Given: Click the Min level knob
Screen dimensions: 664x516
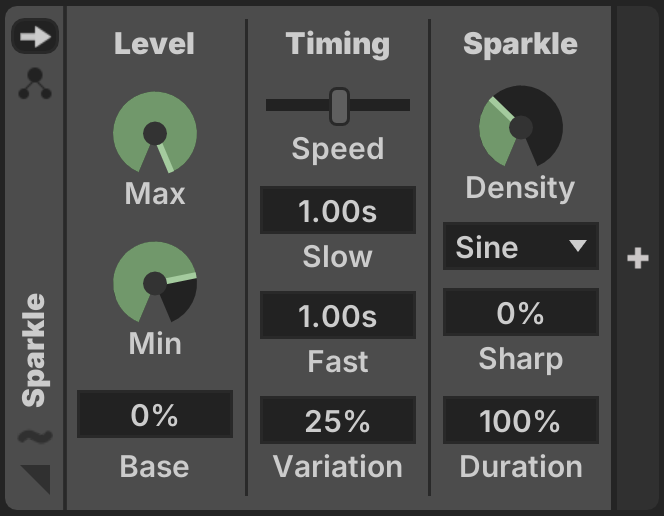Looking at the screenshot, I should coord(155,282).
